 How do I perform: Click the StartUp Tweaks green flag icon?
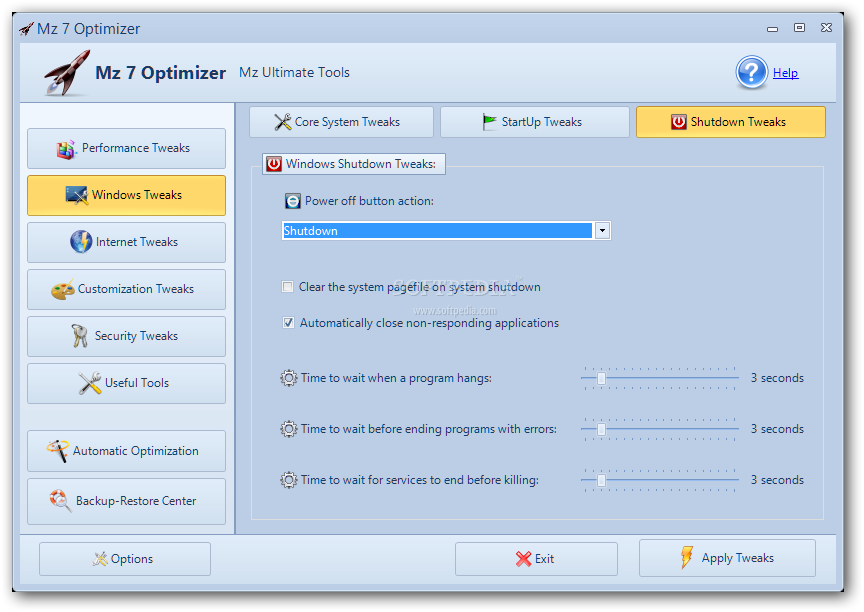(x=489, y=122)
